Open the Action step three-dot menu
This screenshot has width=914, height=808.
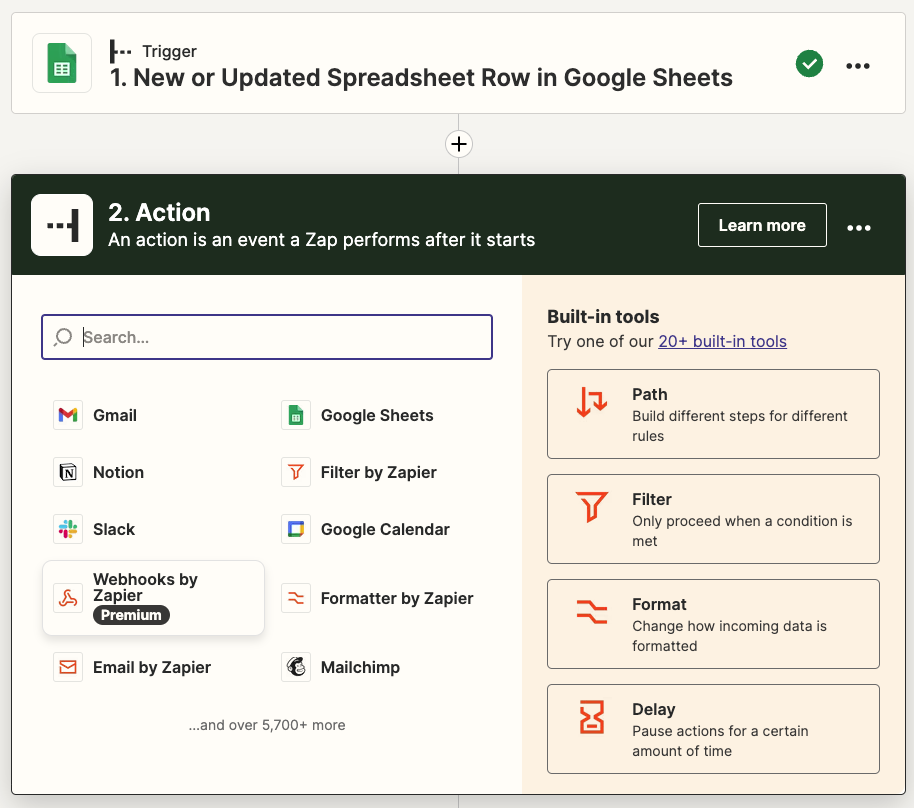(859, 227)
